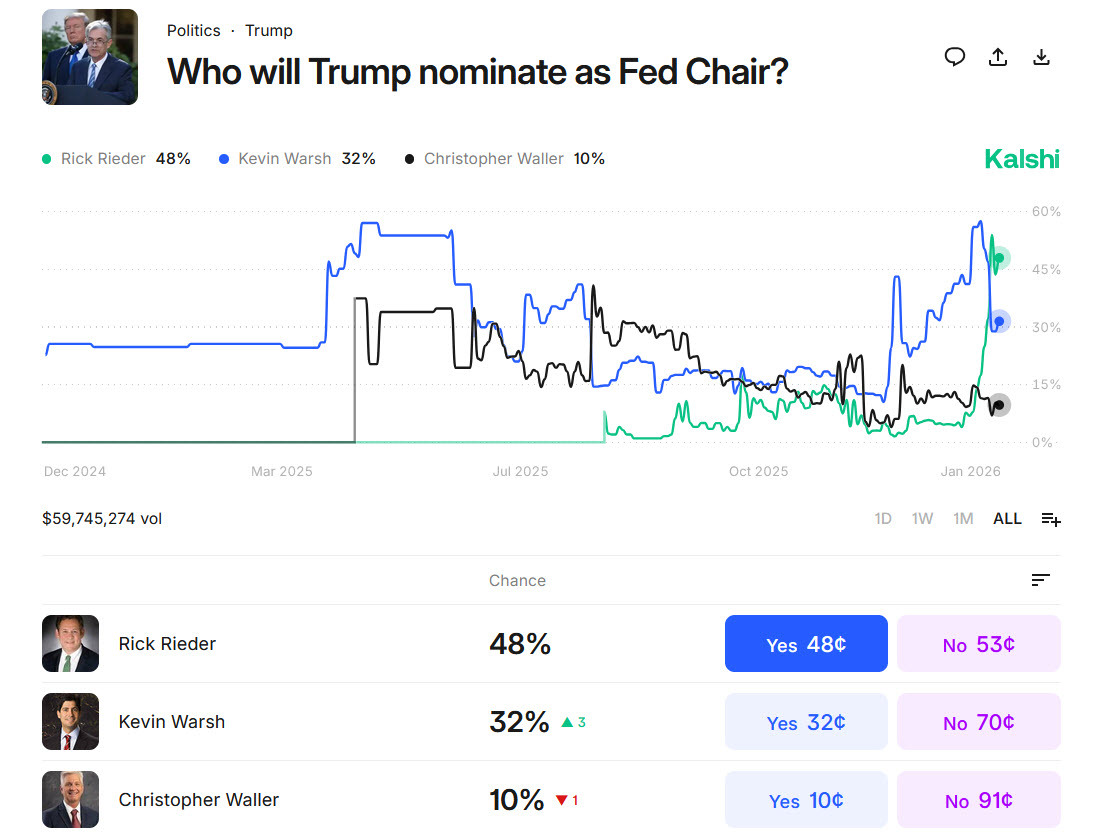Click the green marker at the chart's end

coord(998,258)
